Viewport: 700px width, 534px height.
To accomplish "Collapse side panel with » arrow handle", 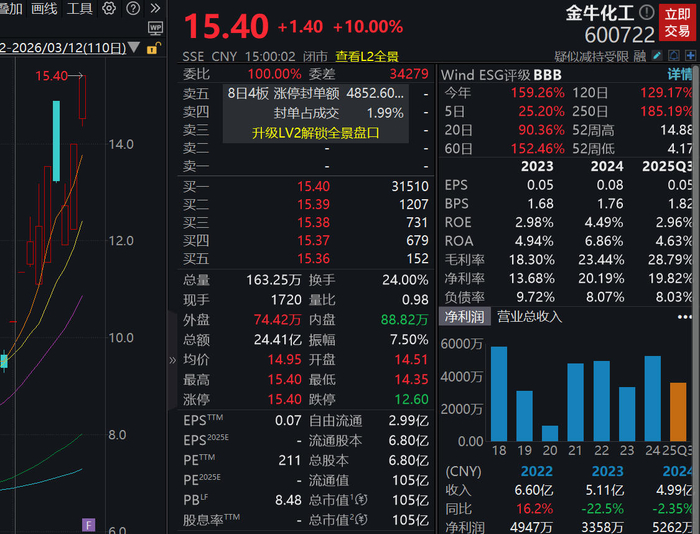I will [x=173, y=360].
